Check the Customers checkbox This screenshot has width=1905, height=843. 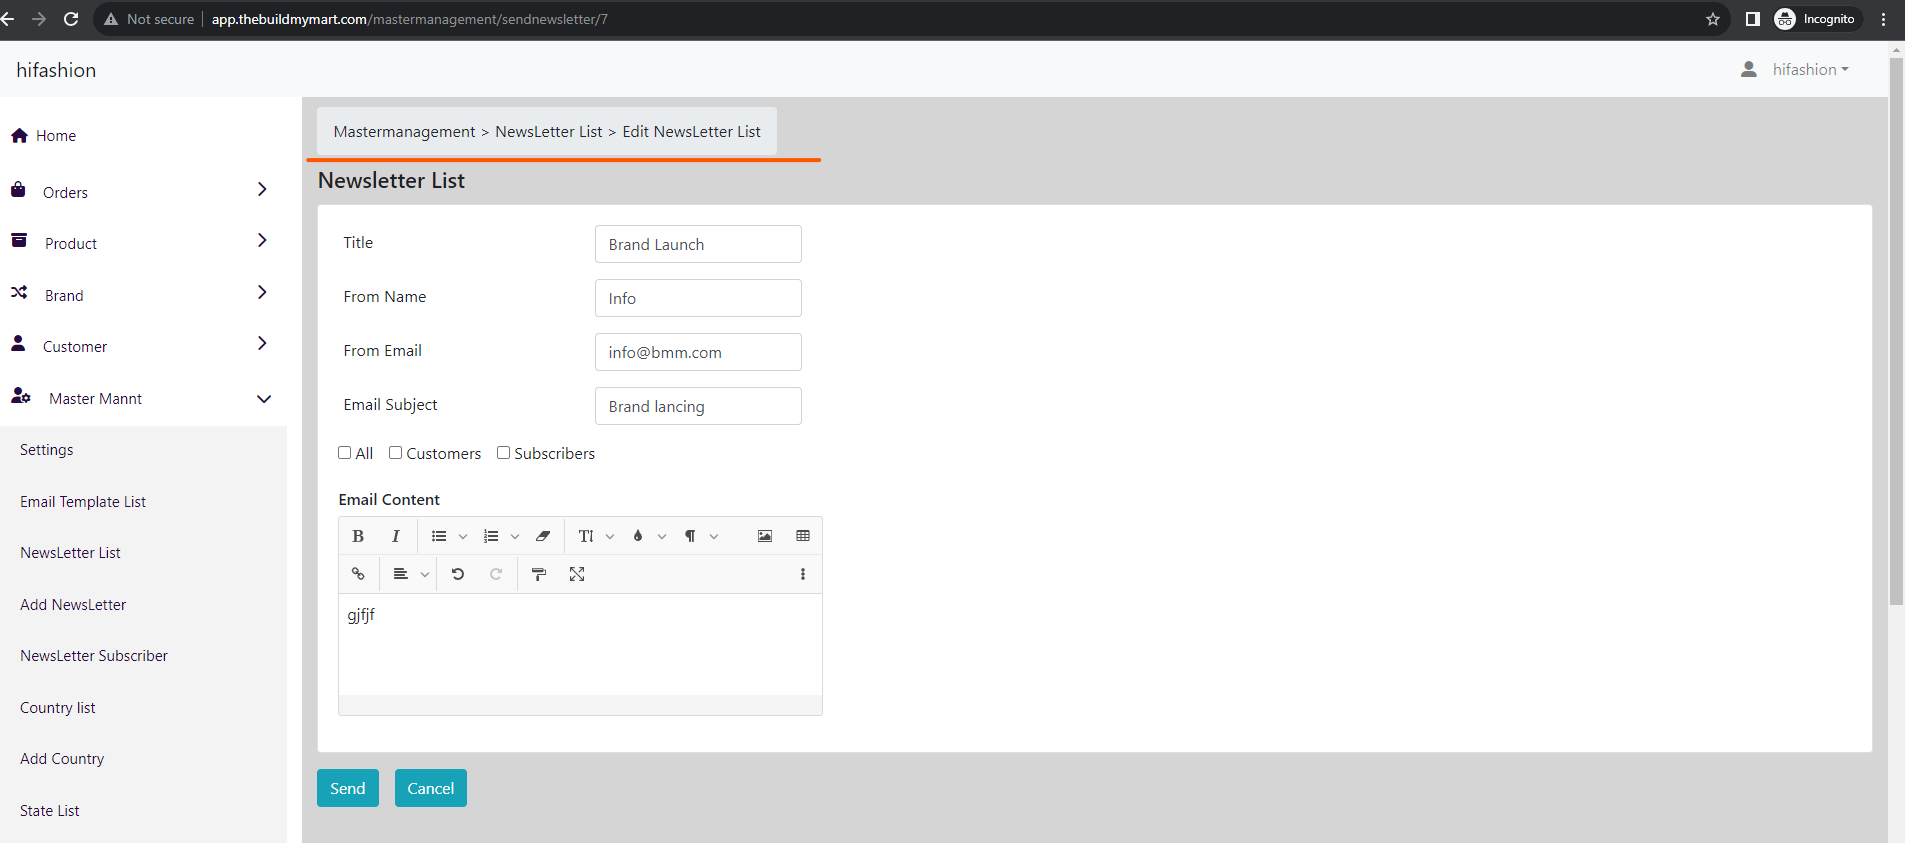396,453
